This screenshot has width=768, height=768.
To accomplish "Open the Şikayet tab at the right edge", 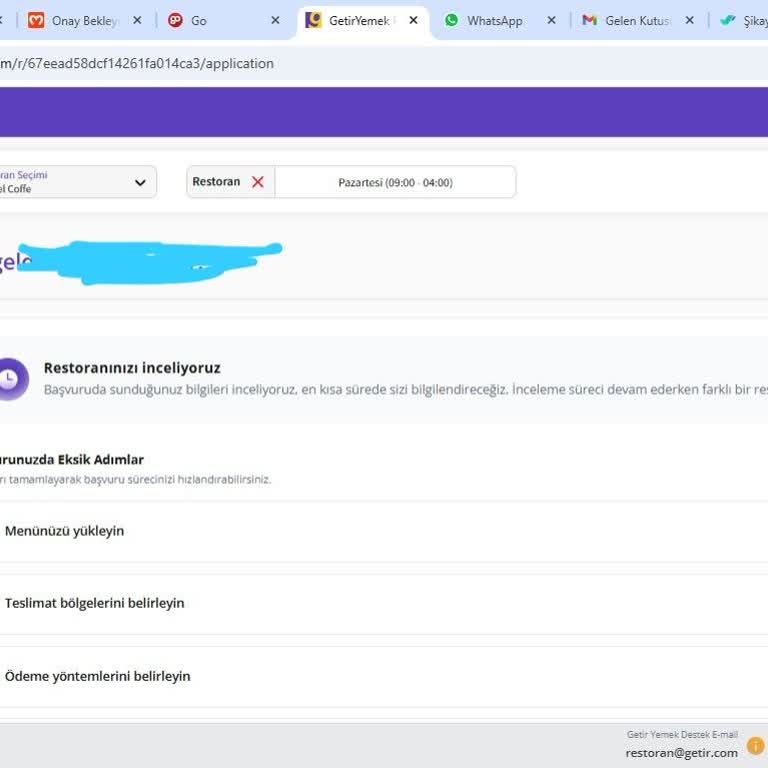I will click(x=744, y=21).
